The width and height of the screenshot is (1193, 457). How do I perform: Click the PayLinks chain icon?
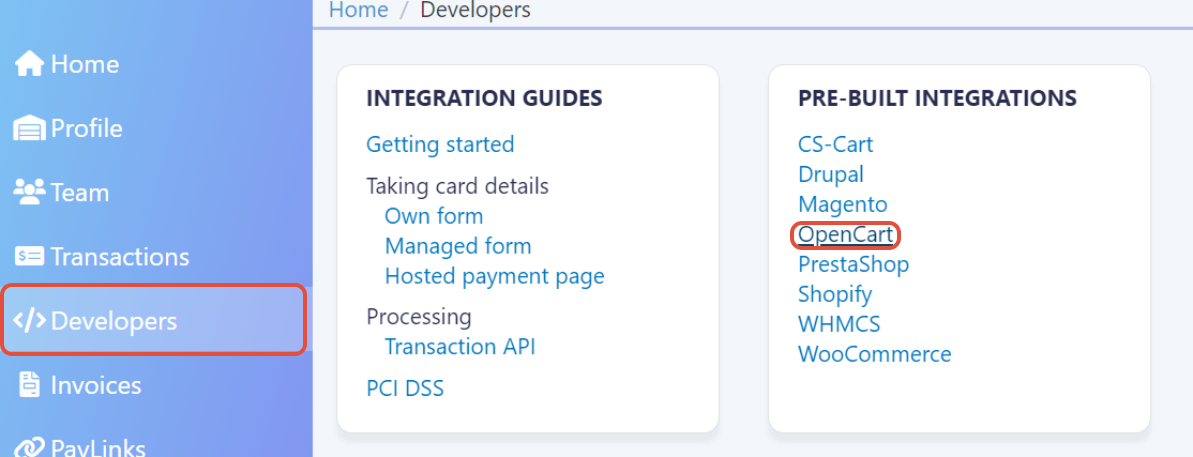[x=30, y=449]
